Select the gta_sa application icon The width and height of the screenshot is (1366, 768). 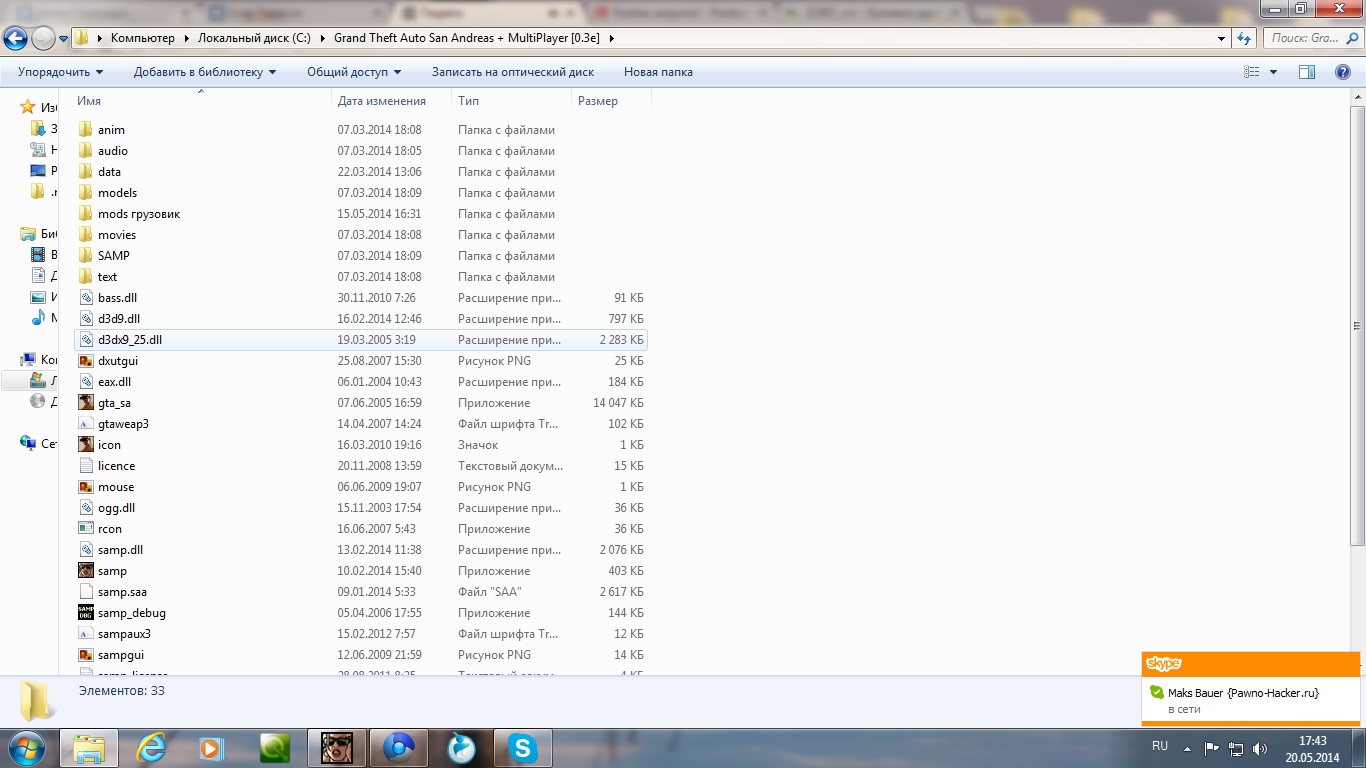[86, 403]
